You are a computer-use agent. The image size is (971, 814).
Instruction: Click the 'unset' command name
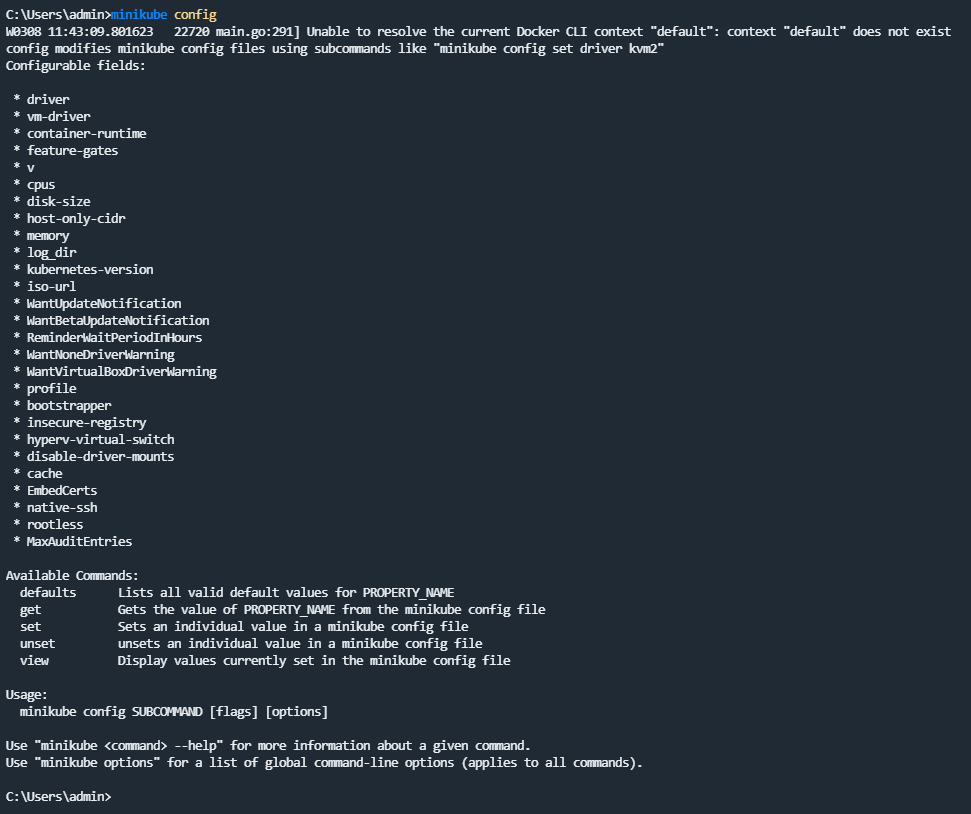pos(37,644)
